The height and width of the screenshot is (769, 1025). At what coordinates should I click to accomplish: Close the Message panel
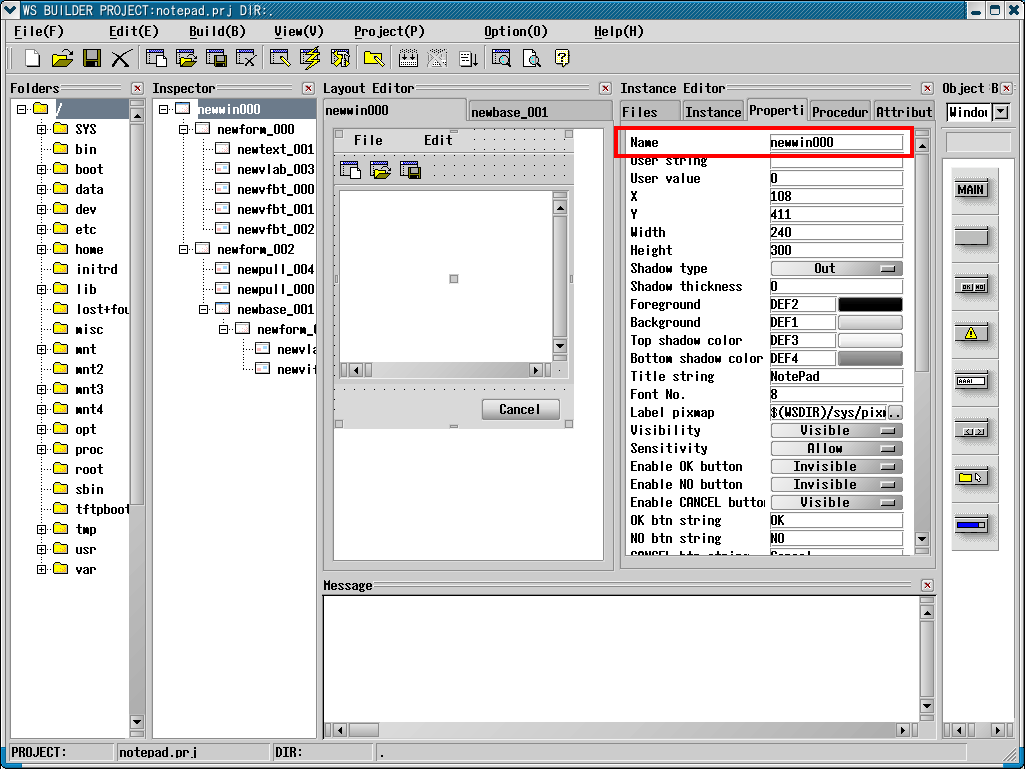(927, 585)
